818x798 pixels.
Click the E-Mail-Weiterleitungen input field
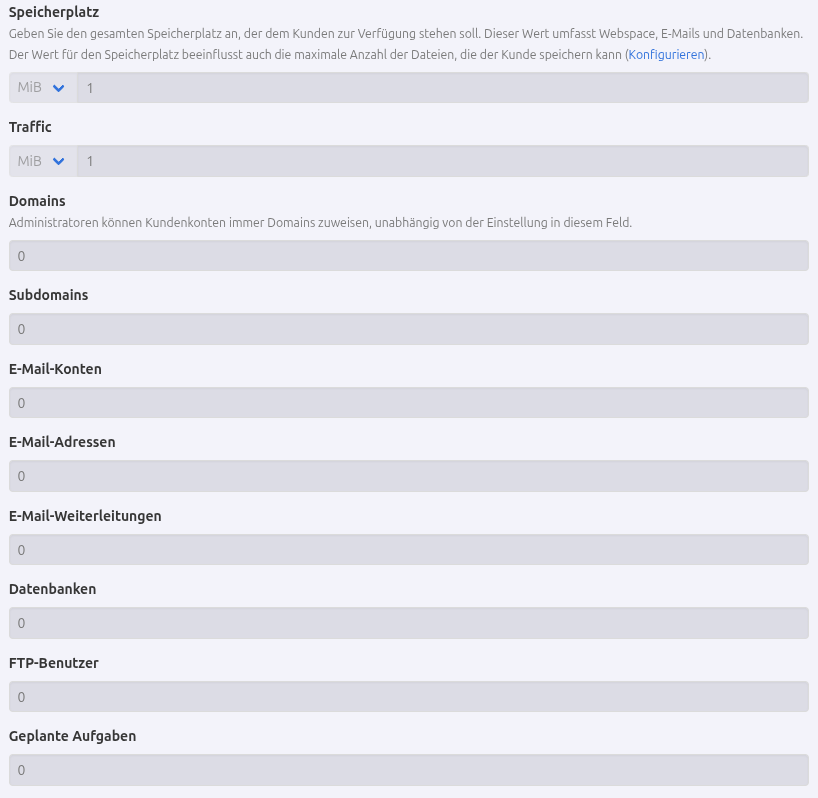409,550
